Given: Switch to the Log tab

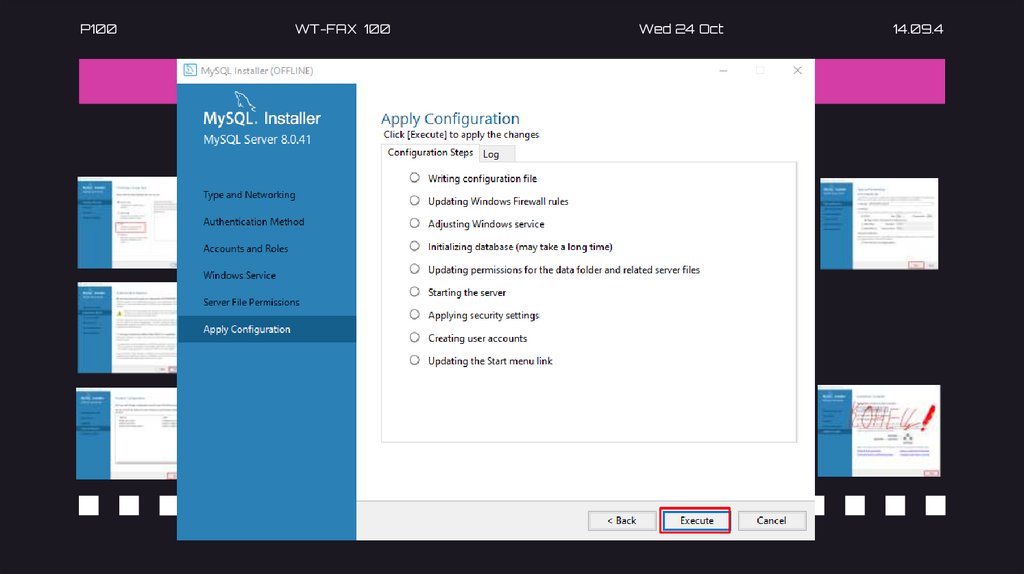Looking at the screenshot, I should tap(496, 154).
